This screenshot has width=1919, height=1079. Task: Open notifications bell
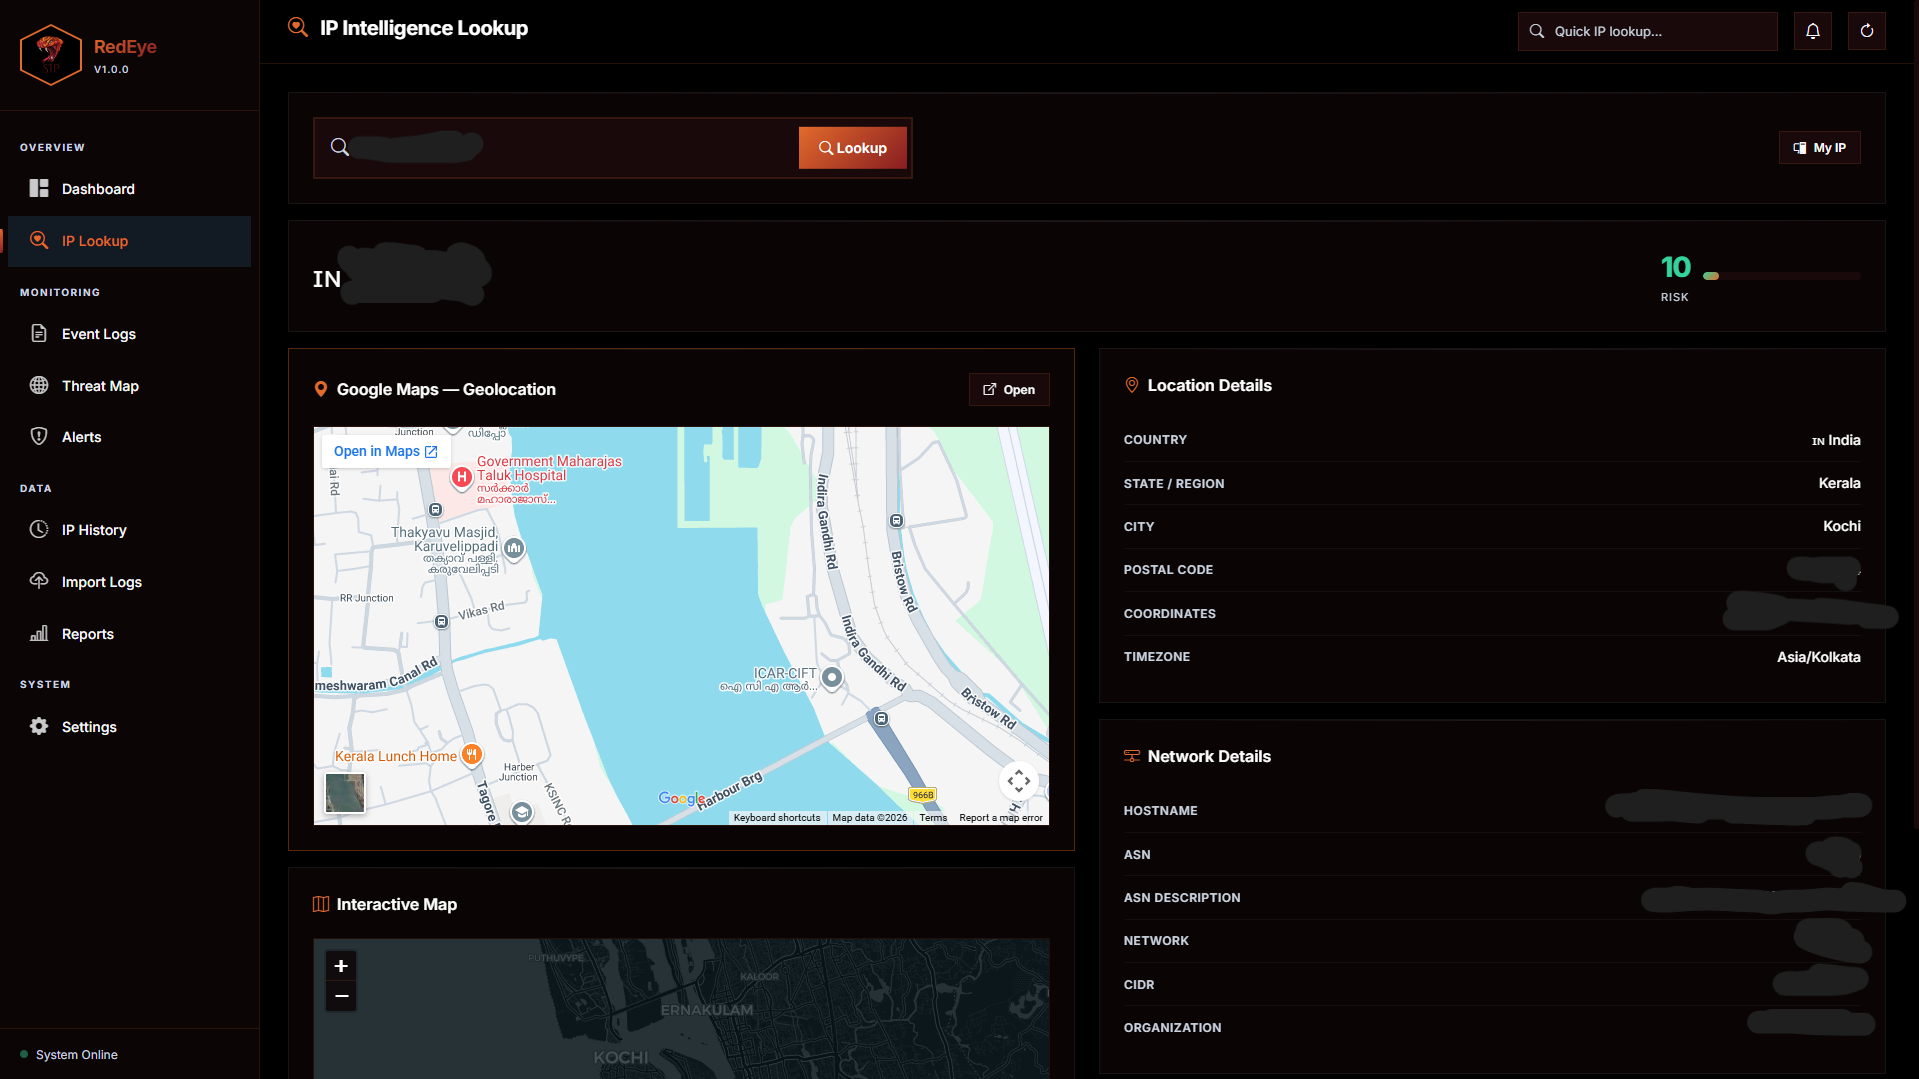coord(1813,31)
